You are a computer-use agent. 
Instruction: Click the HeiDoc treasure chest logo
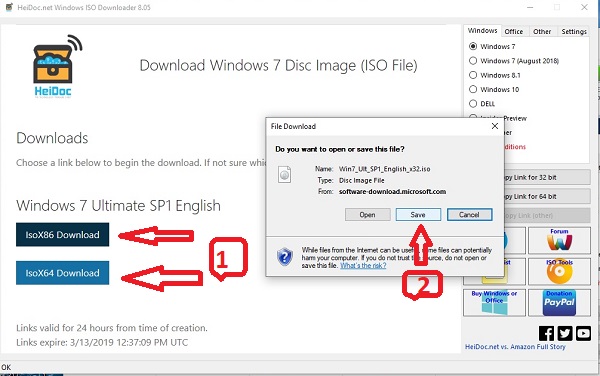point(57,66)
